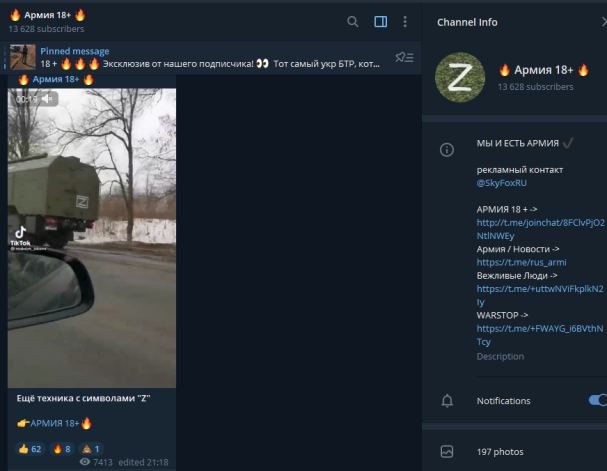Click the photos icon beside 197 photos

447,451
